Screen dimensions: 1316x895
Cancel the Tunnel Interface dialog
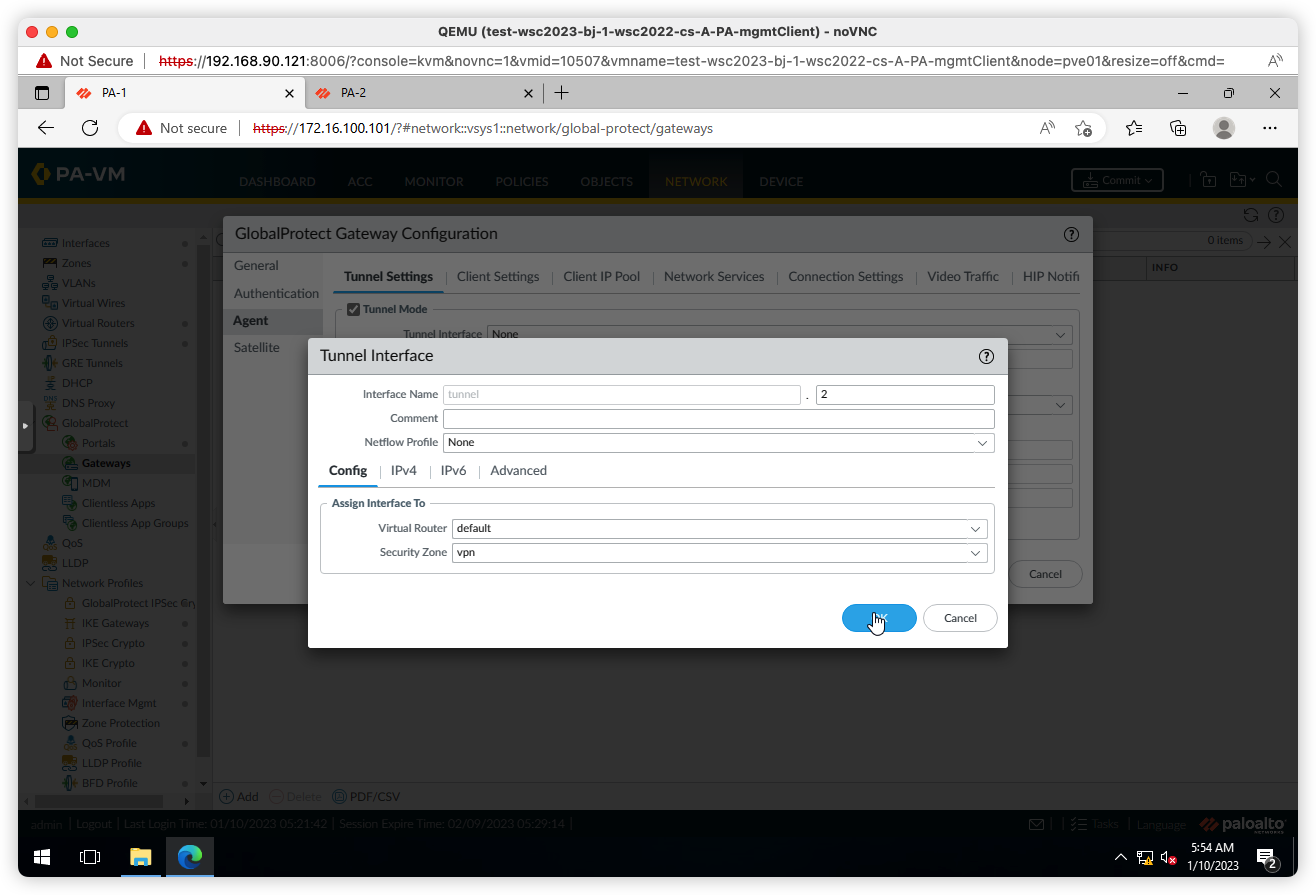coord(960,618)
